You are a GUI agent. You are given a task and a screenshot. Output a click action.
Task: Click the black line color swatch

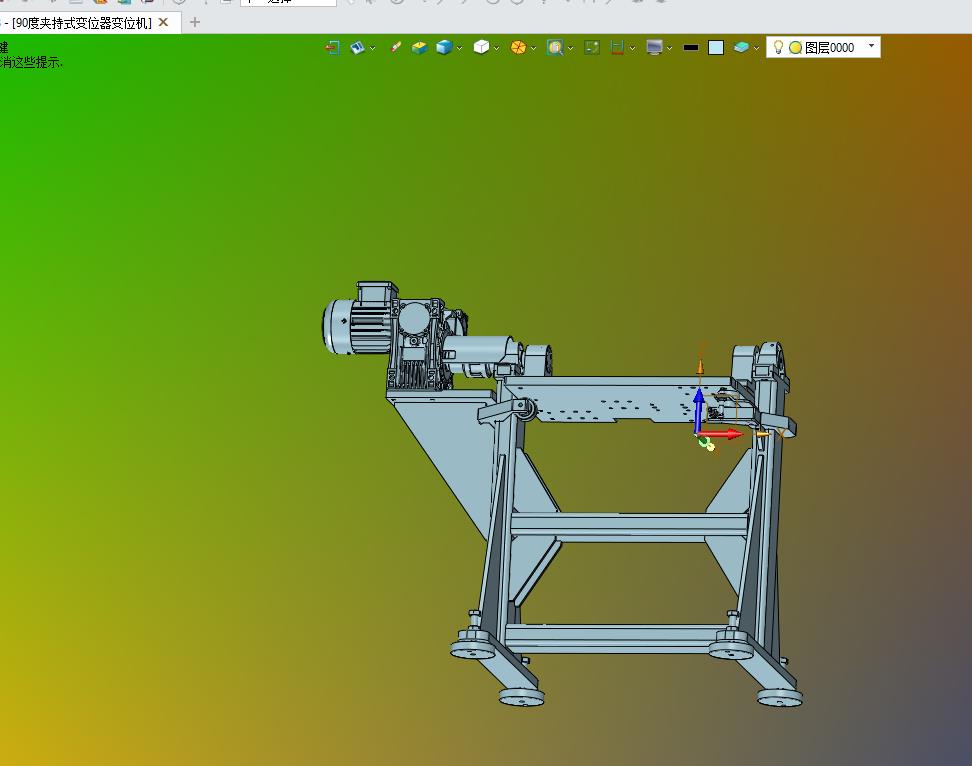click(691, 48)
